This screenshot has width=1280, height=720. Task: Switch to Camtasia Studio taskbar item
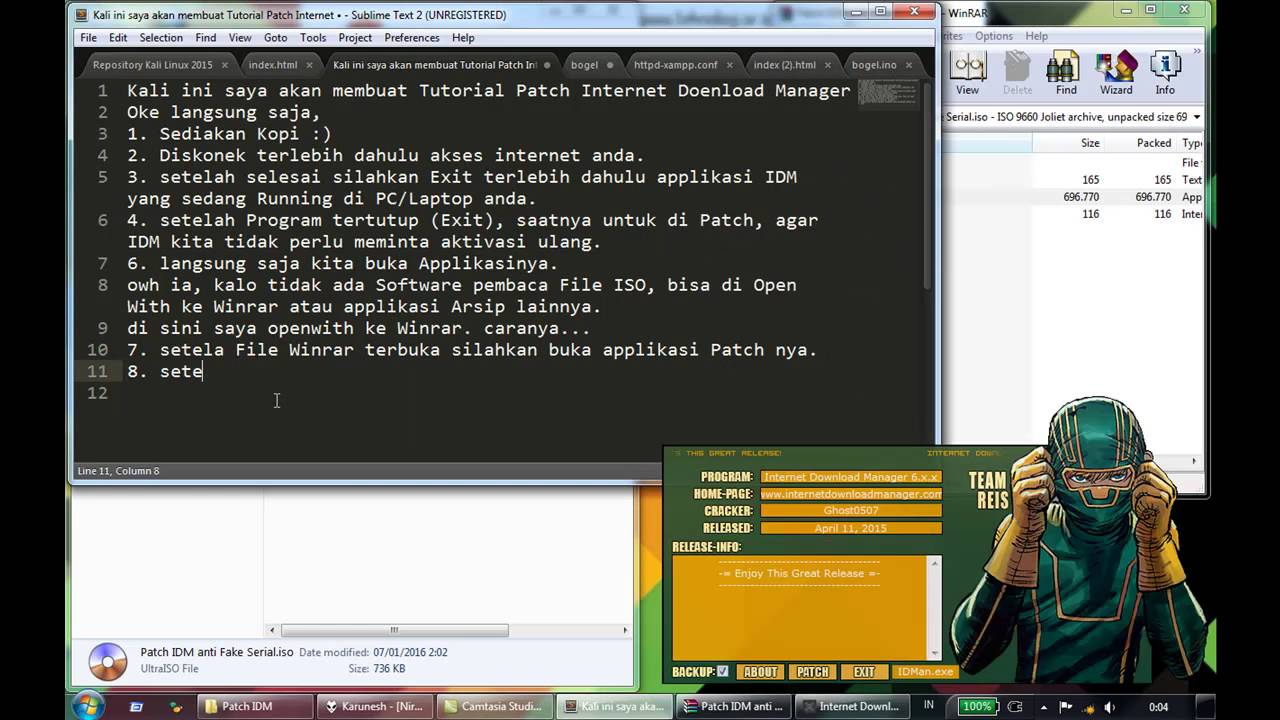point(493,706)
